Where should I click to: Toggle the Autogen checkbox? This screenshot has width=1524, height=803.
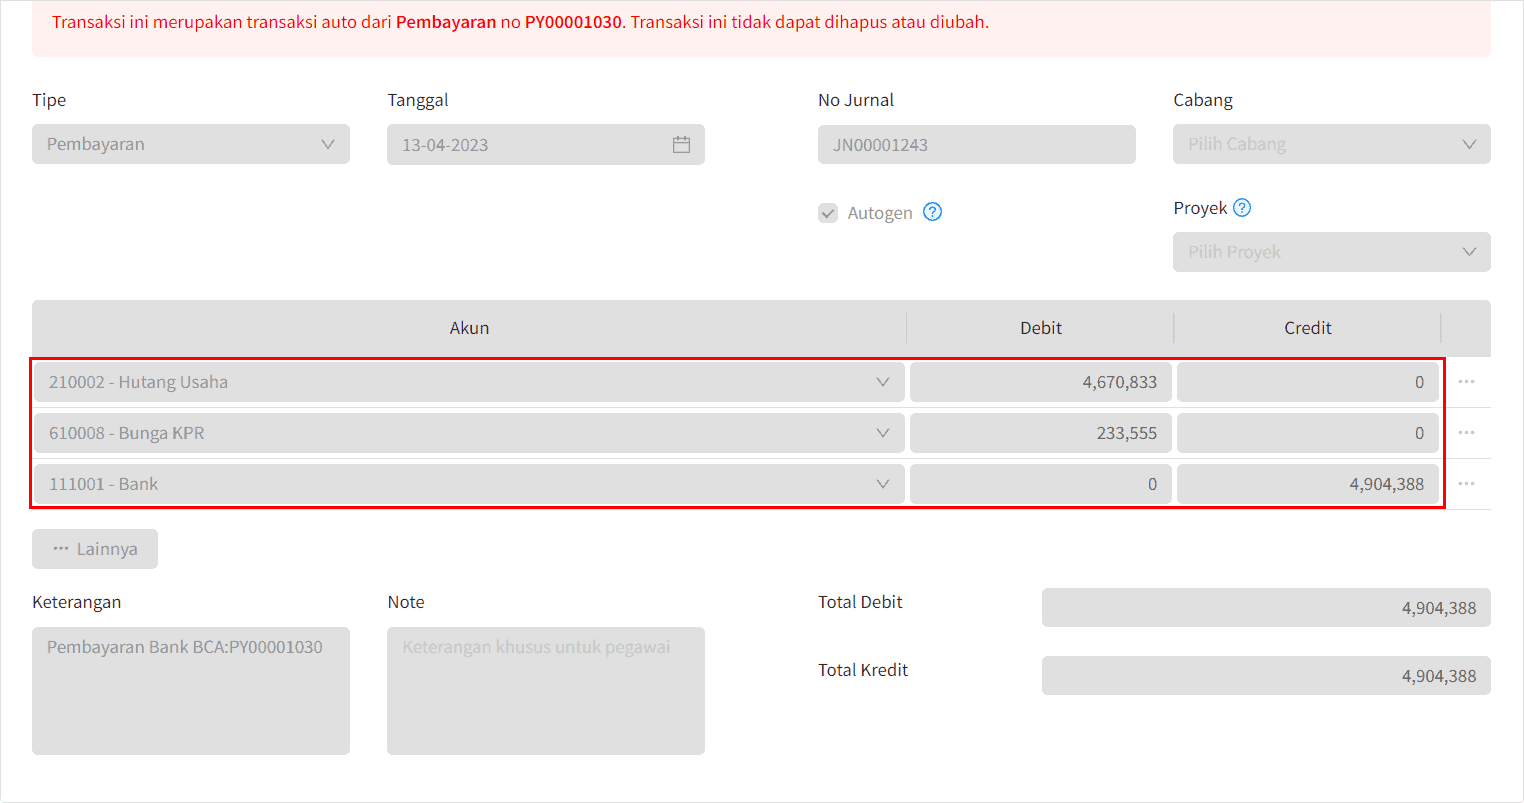tap(828, 213)
